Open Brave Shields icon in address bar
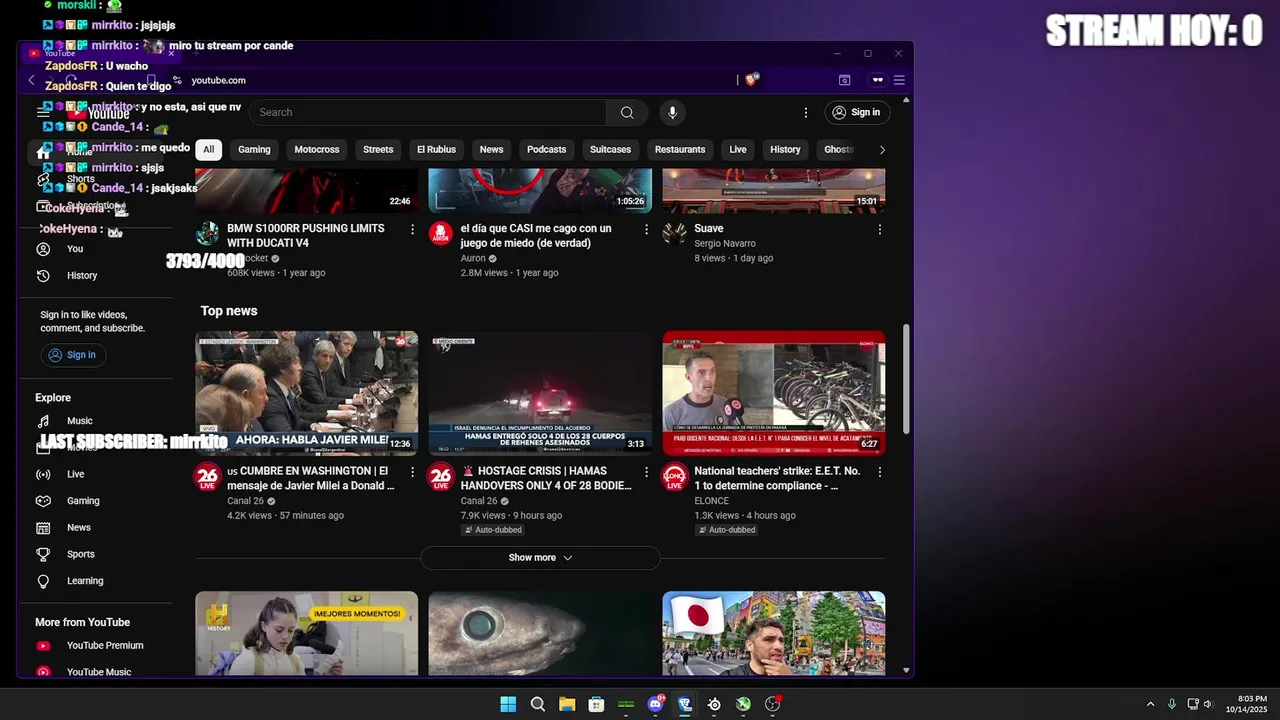This screenshot has height=720, width=1280. click(x=752, y=80)
